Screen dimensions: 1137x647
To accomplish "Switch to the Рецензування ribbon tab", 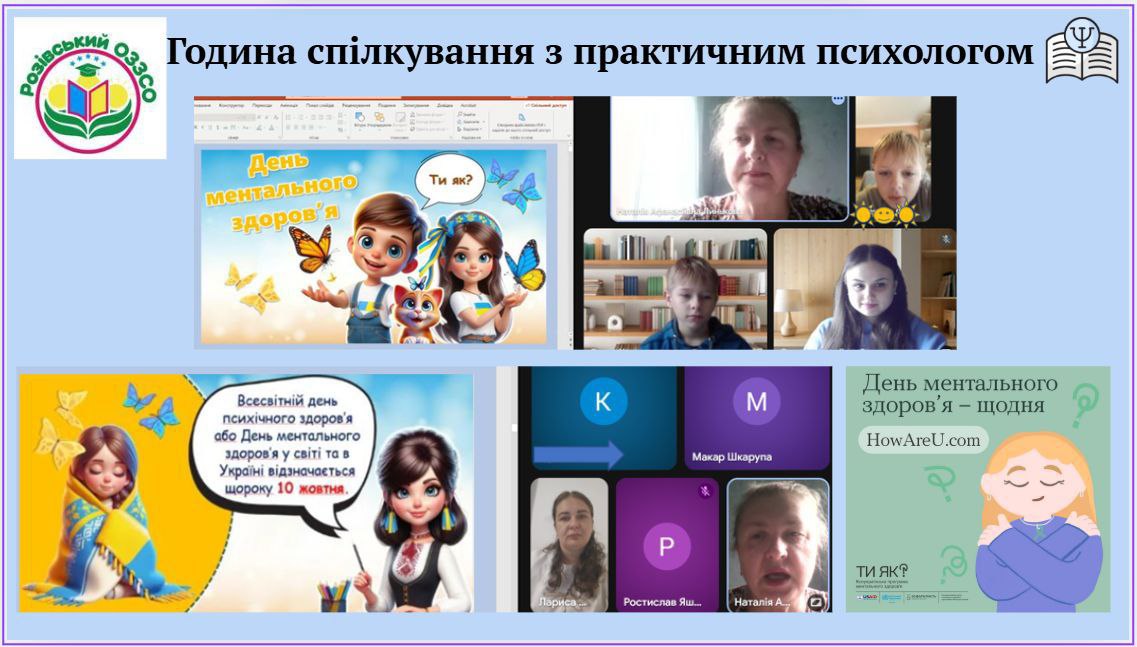I will pyautogui.click(x=355, y=104).
